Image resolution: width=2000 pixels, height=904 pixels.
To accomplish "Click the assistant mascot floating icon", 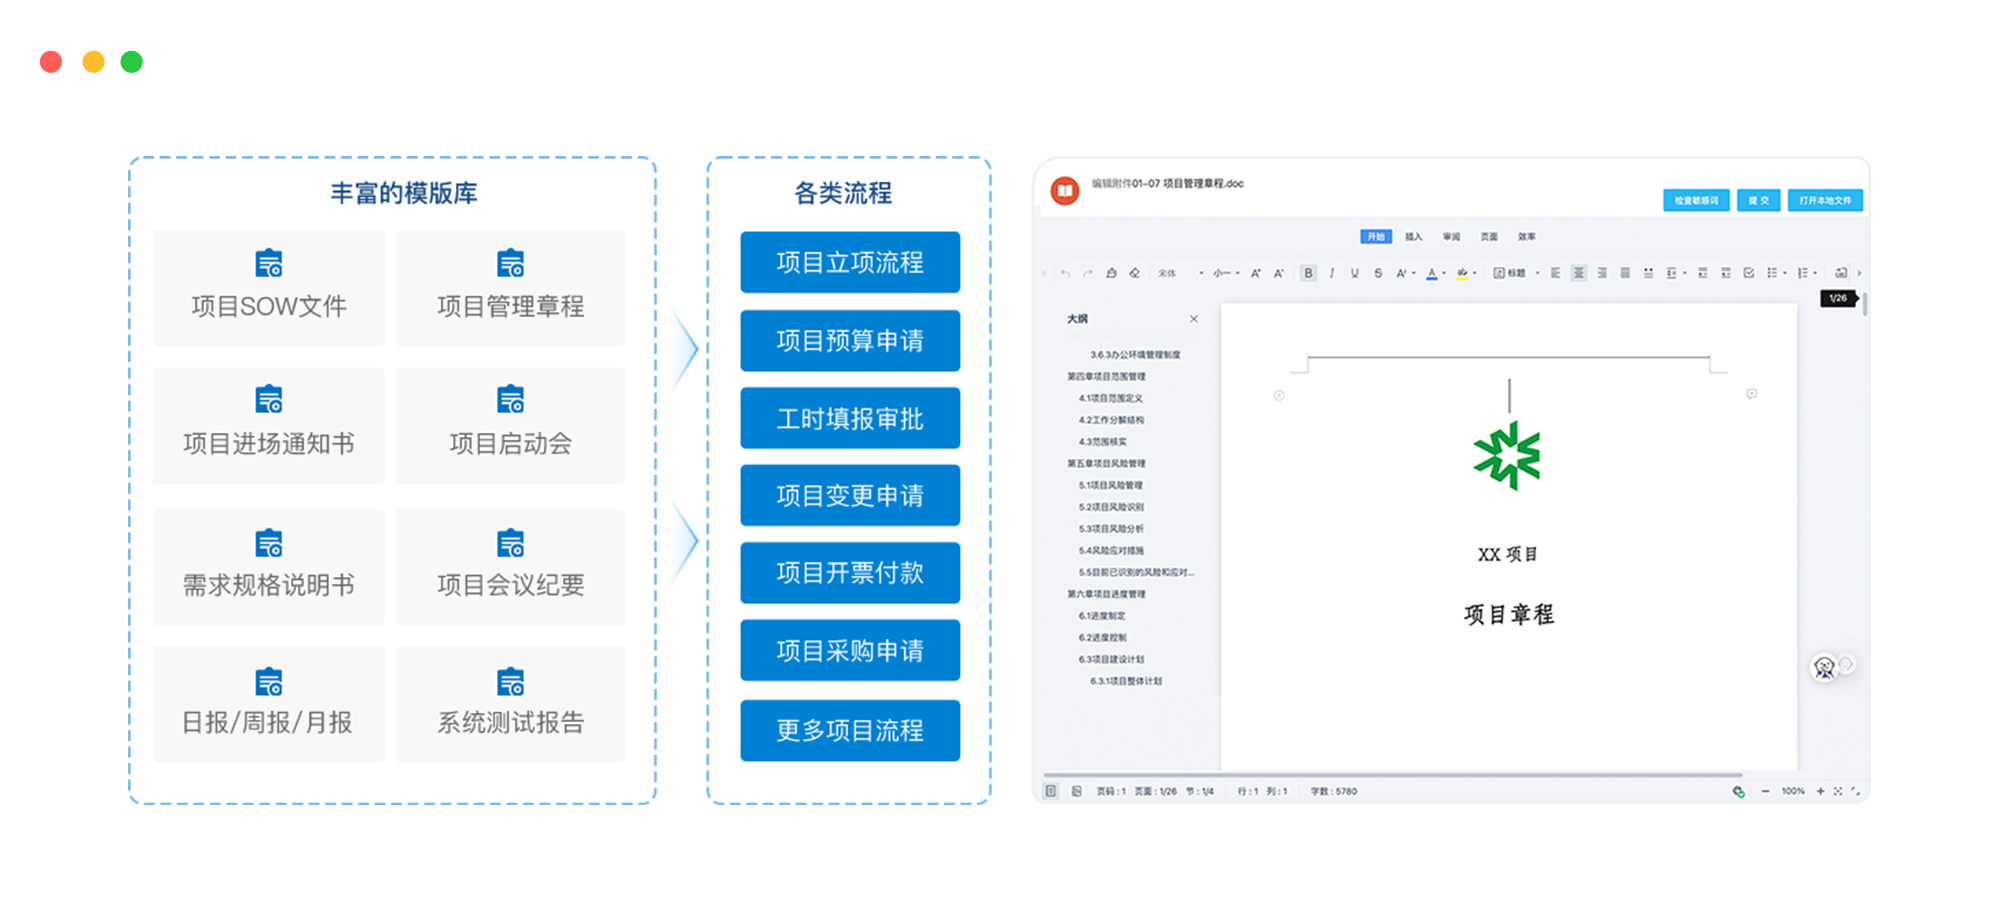I will pos(1824,667).
